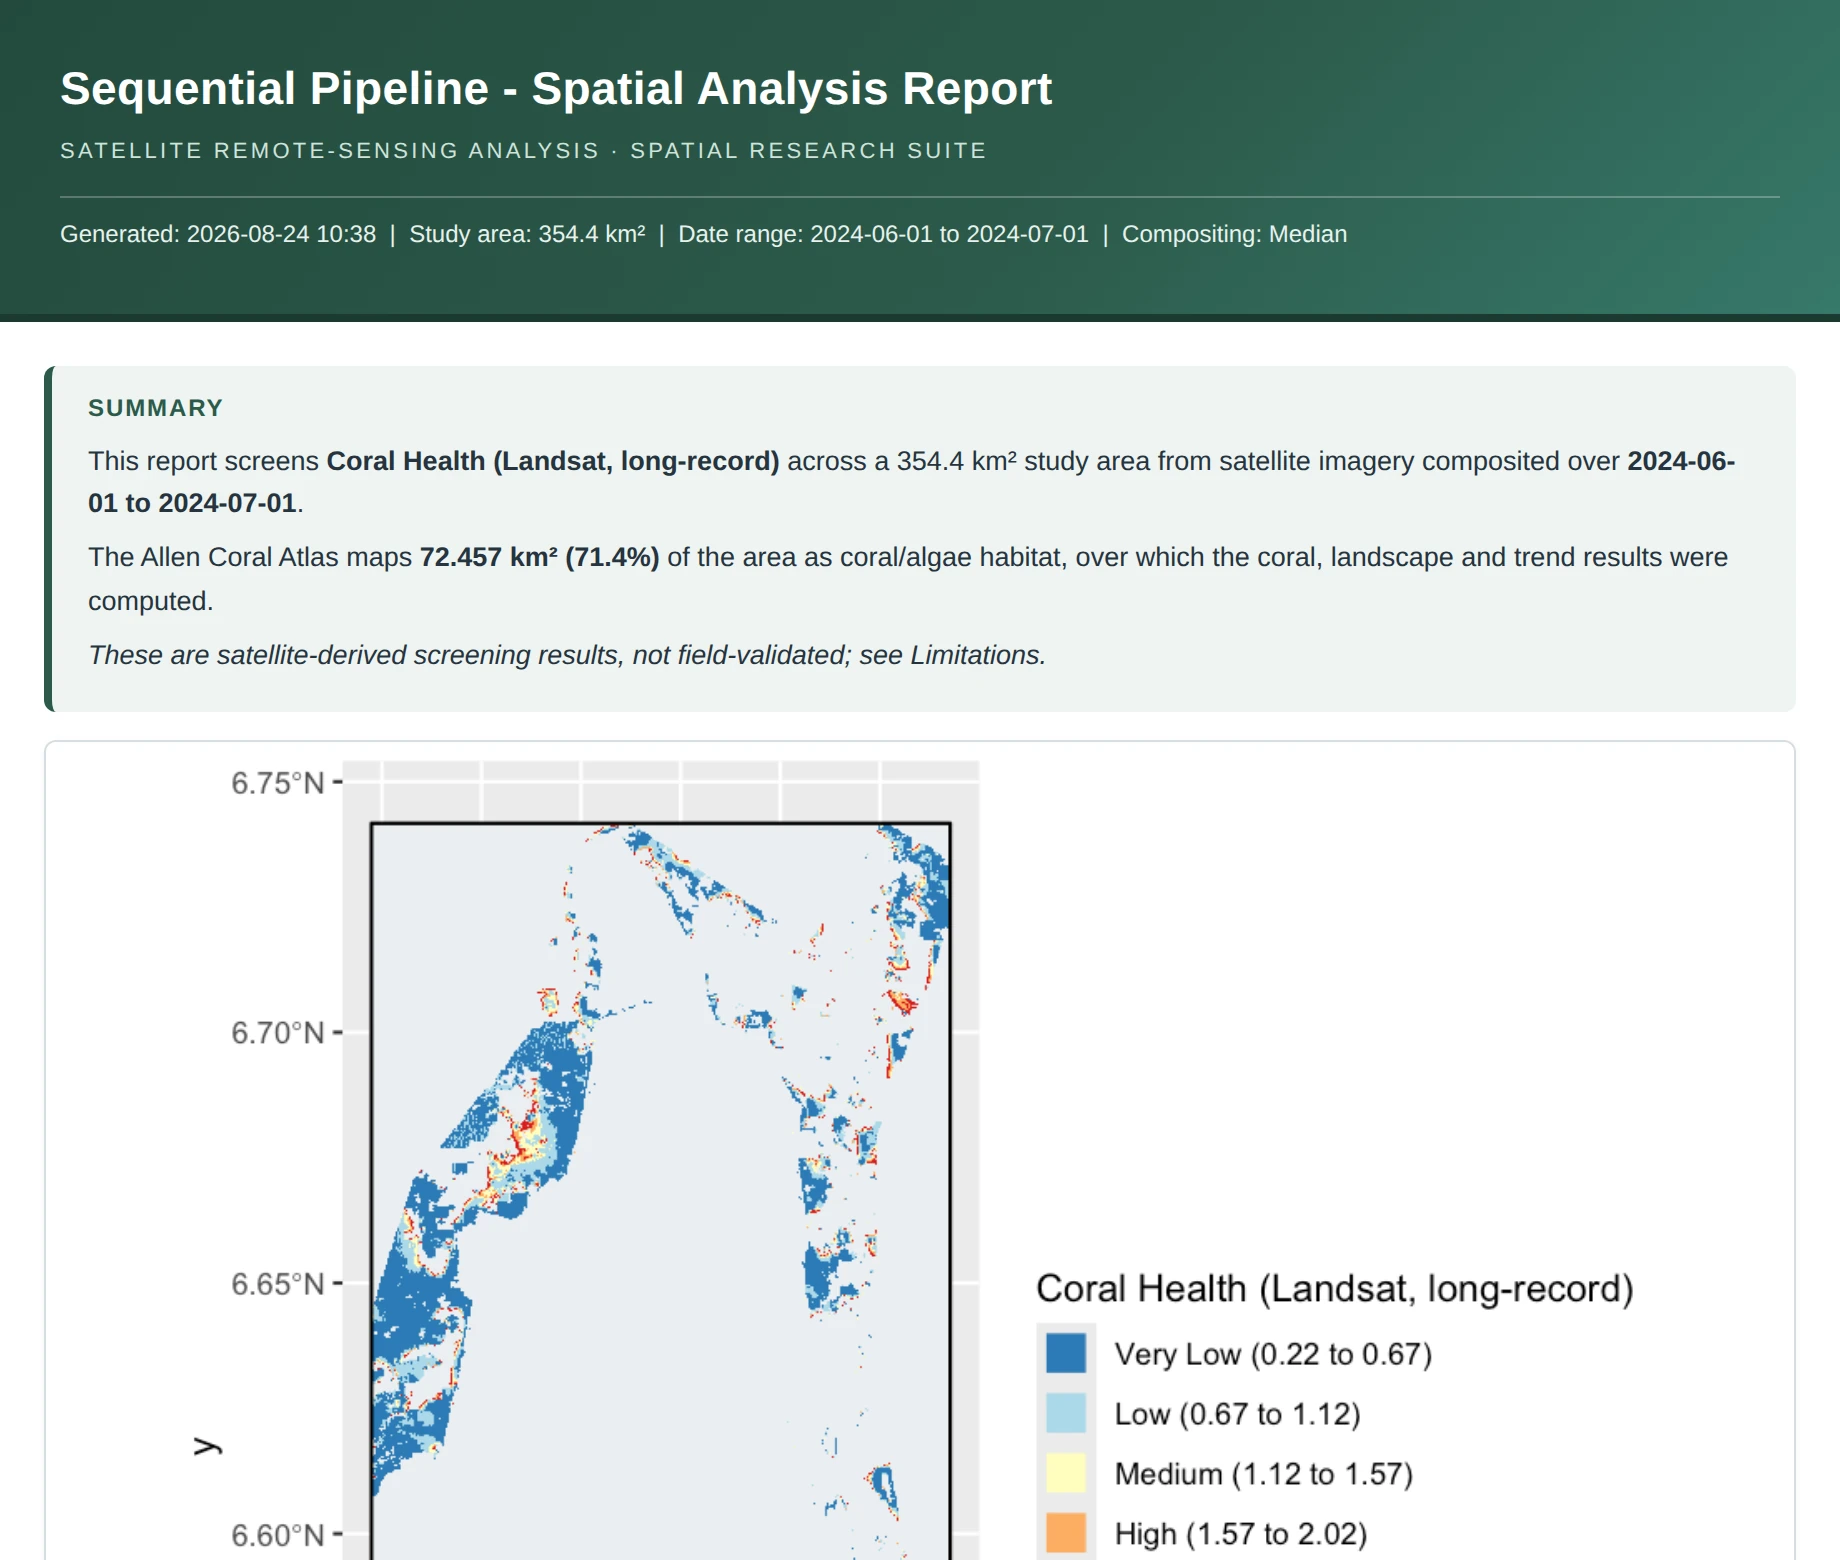The height and width of the screenshot is (1560, 1840).
Task: Click the 'Study area: 354.4 km²' metadata
Action: (x=527, y=234)
